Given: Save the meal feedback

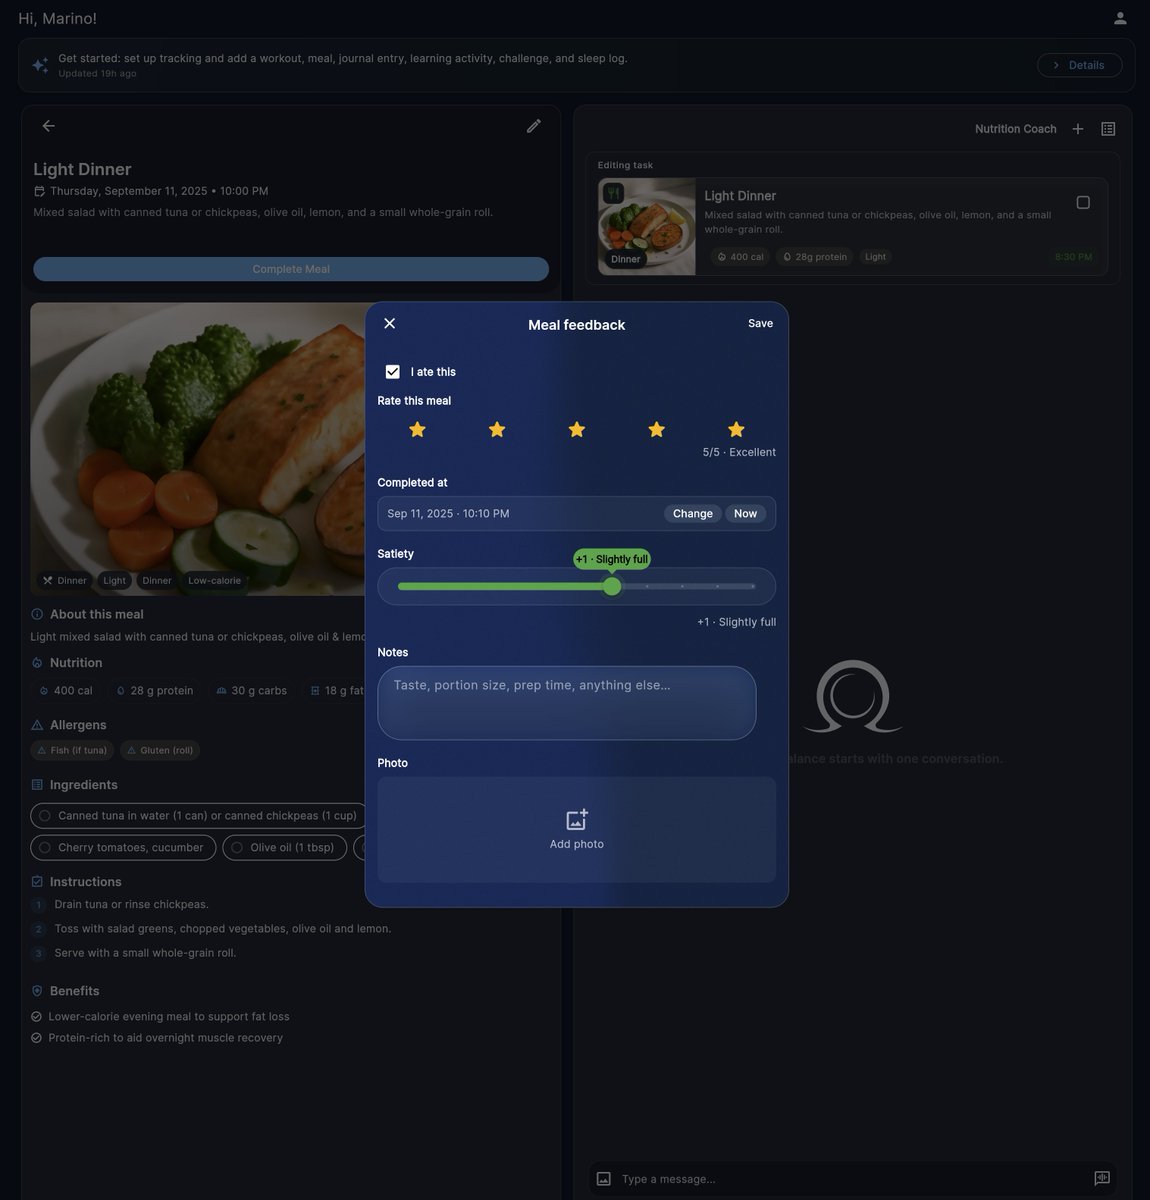Looking at the screenshot, I should [x=760, y=323].
